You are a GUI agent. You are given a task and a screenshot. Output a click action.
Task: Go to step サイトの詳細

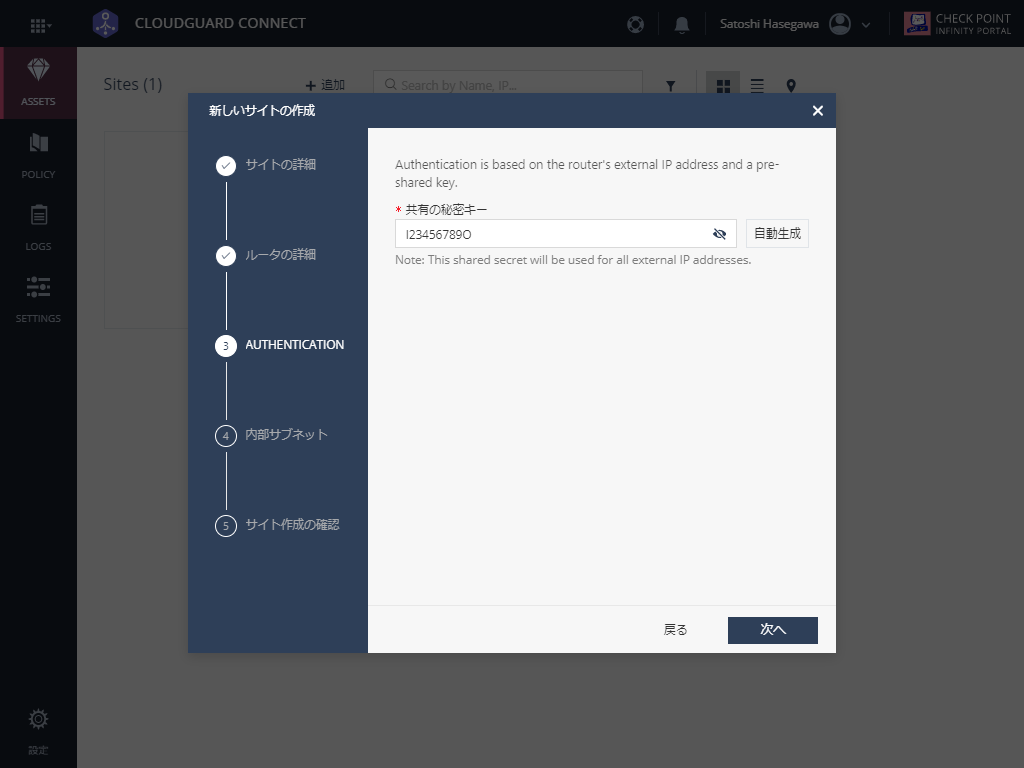(x=266, y=165)
